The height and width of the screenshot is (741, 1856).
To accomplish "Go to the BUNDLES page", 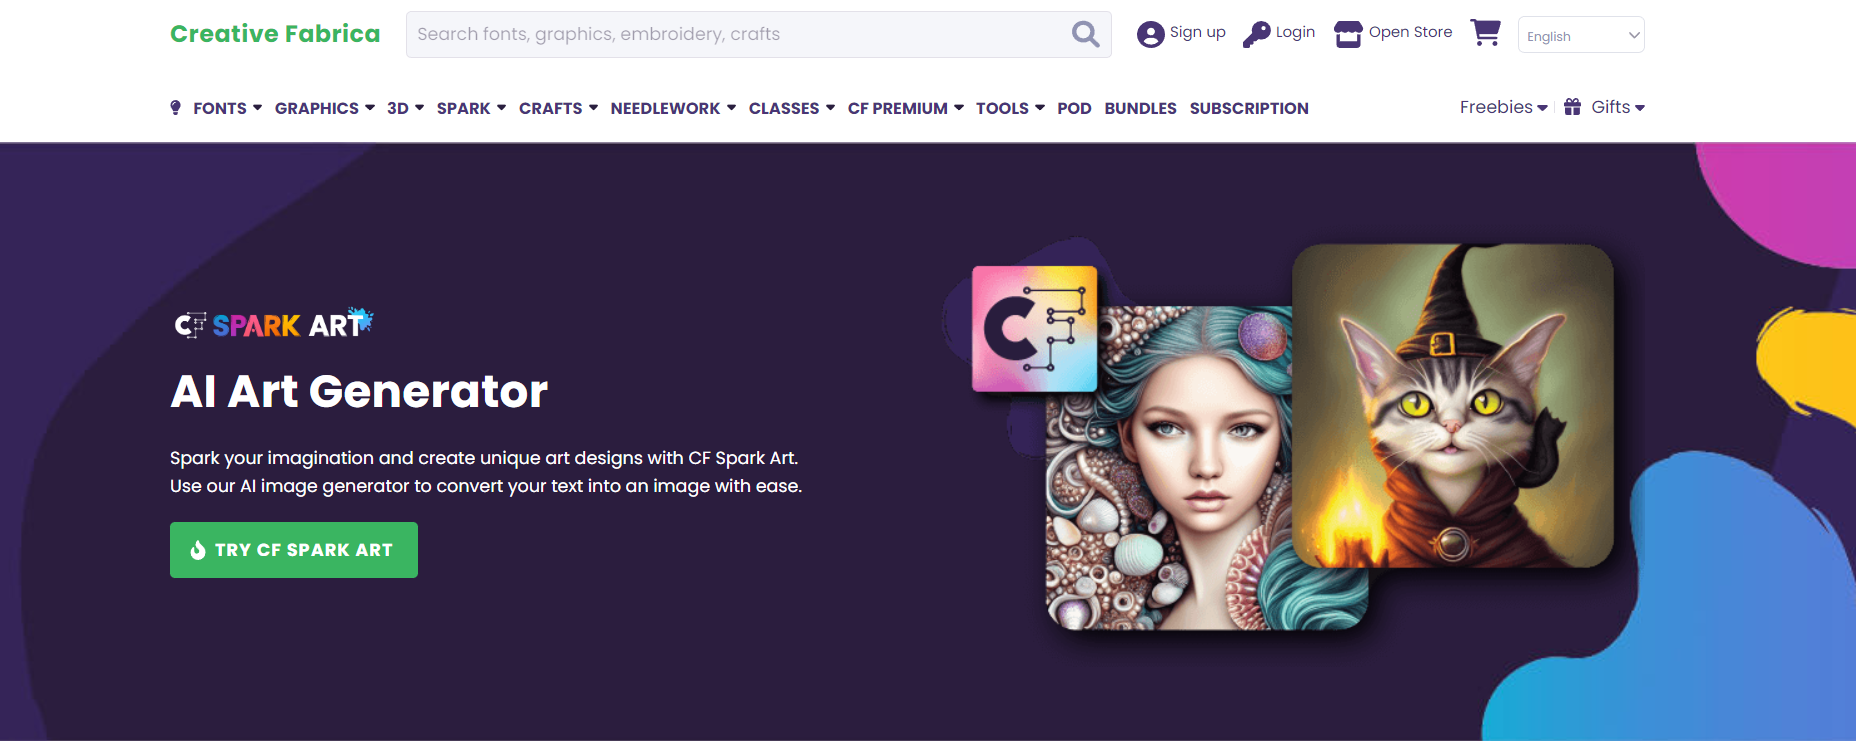I will pos(1140,108).
